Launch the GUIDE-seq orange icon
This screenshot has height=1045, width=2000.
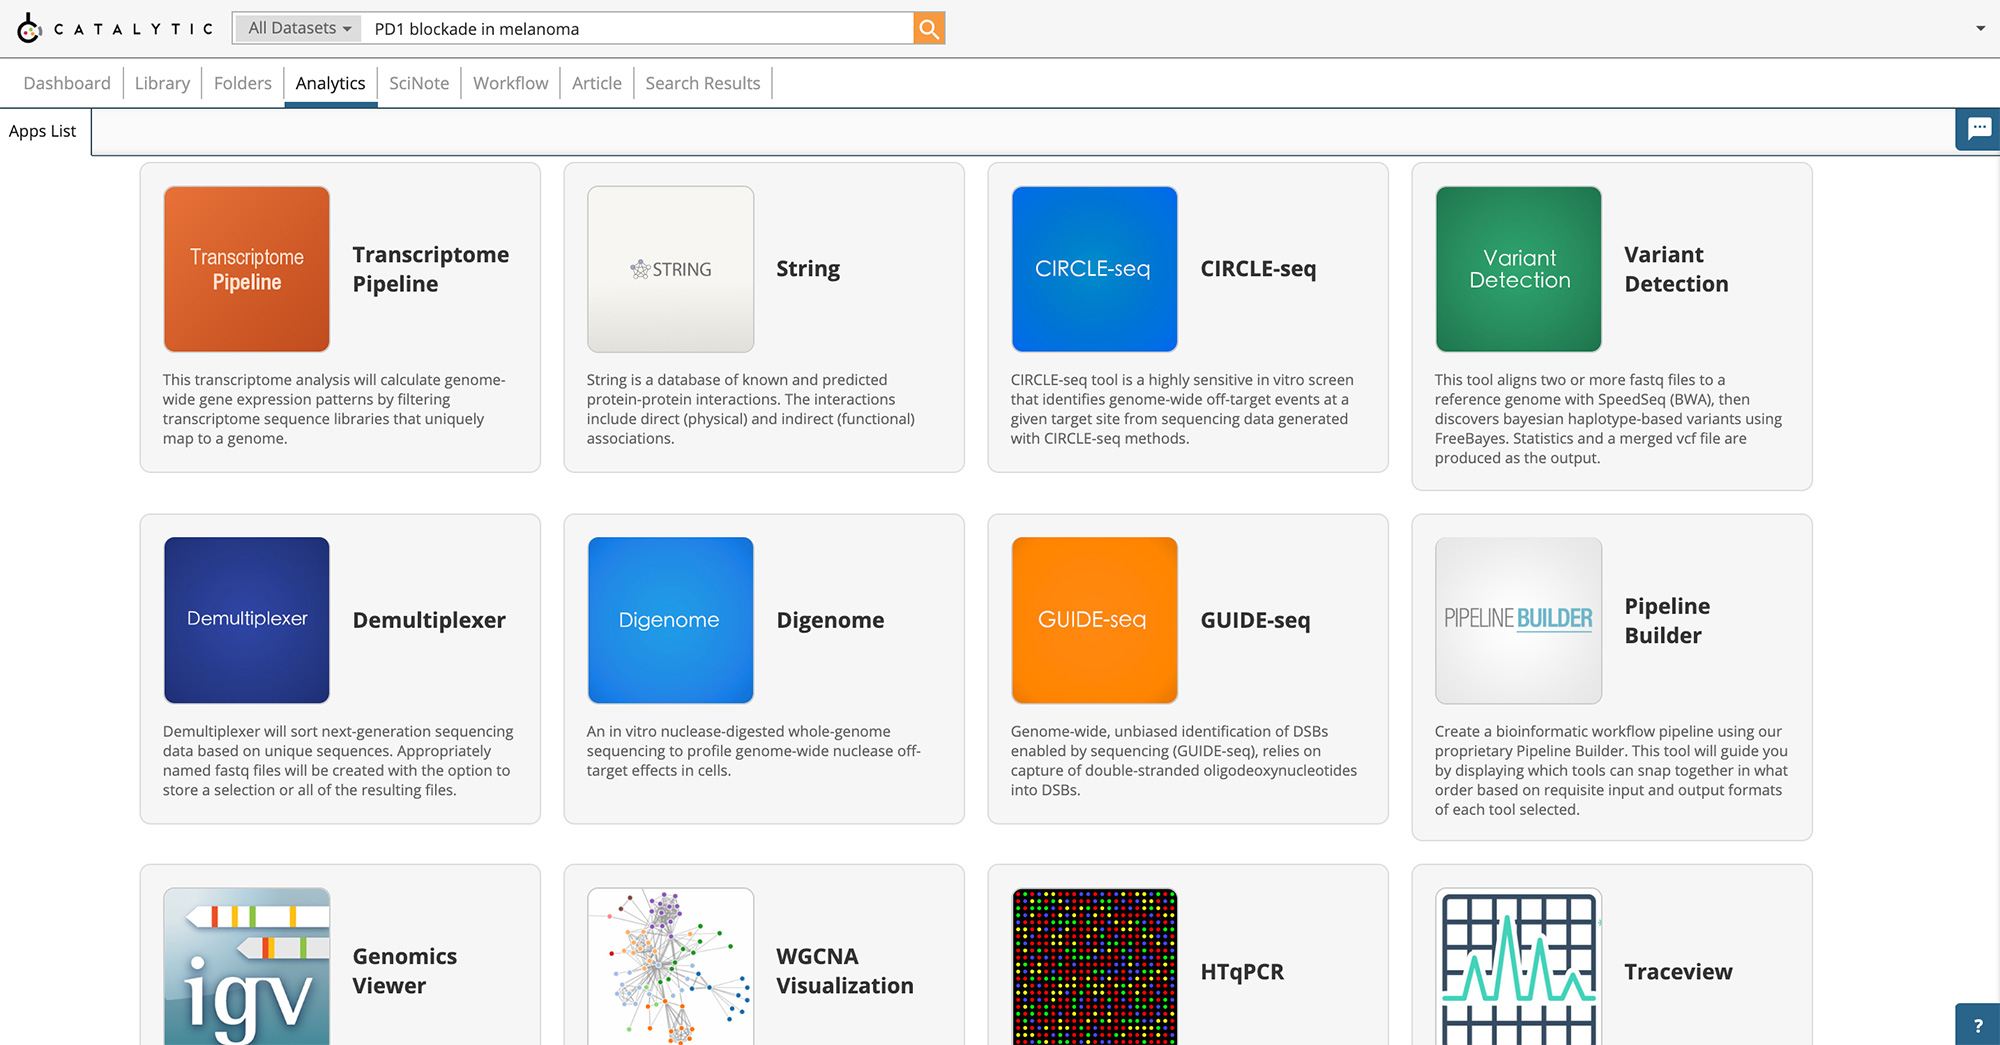[1095, 620]
